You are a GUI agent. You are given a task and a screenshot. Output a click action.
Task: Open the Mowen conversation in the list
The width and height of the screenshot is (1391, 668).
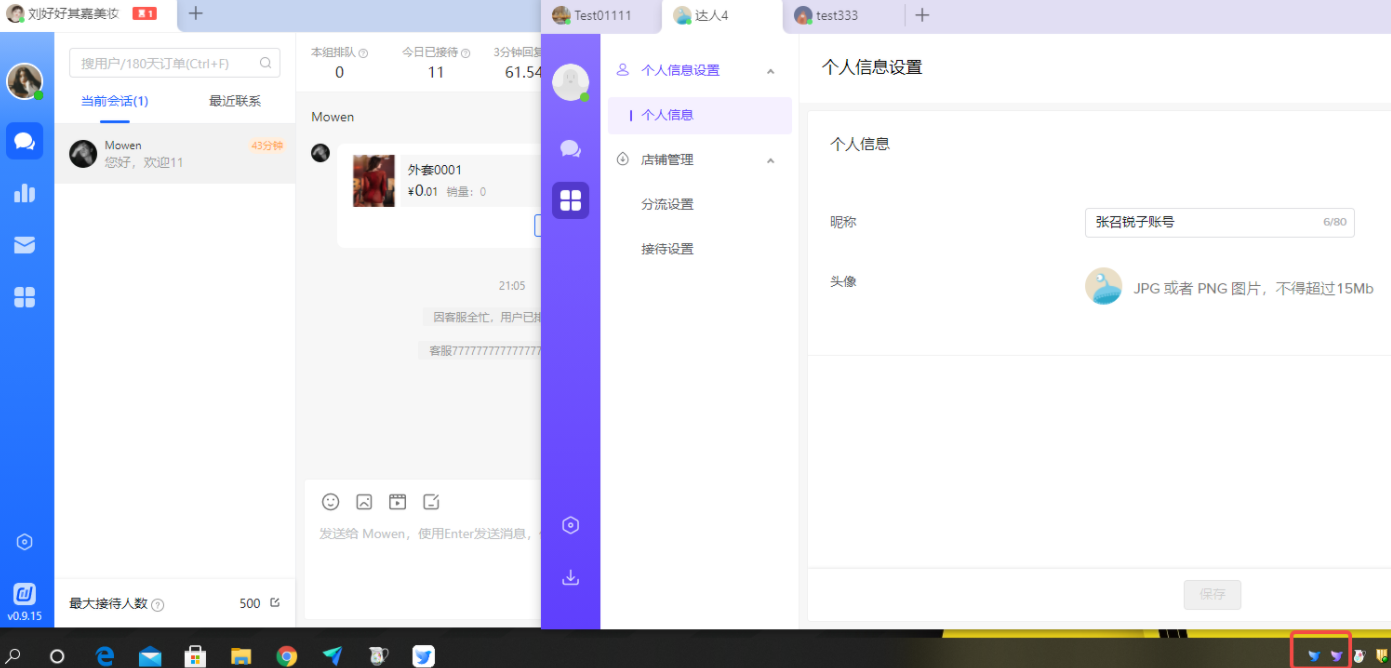(x=175, y=154)
